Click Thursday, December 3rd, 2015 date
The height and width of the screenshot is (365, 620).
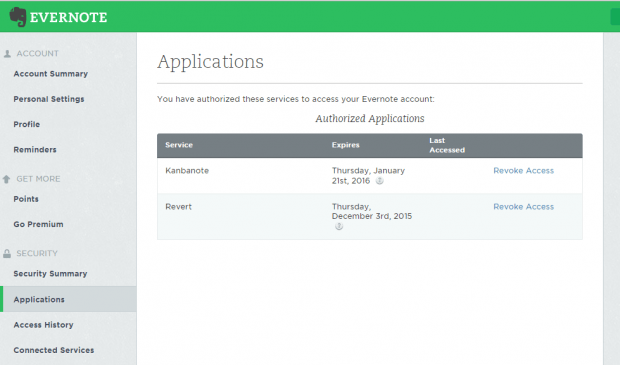372,212
